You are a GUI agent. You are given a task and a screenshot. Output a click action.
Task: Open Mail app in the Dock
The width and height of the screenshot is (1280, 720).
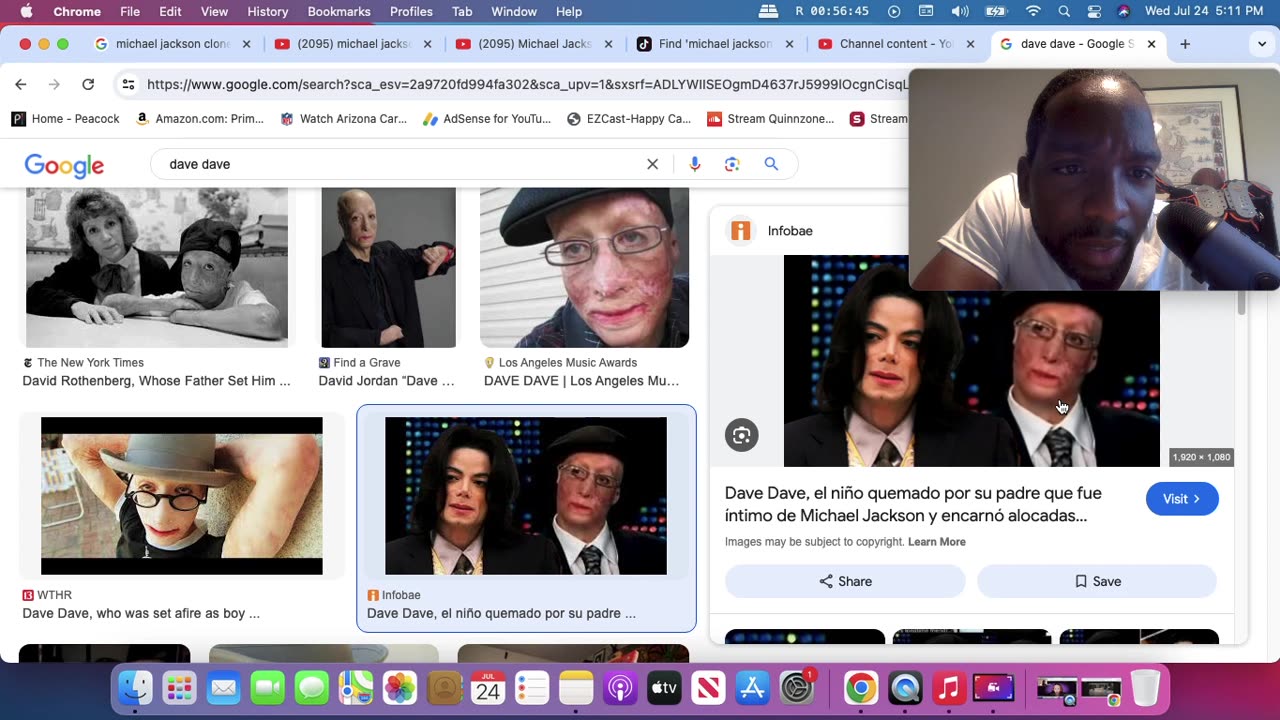[223, 688]
